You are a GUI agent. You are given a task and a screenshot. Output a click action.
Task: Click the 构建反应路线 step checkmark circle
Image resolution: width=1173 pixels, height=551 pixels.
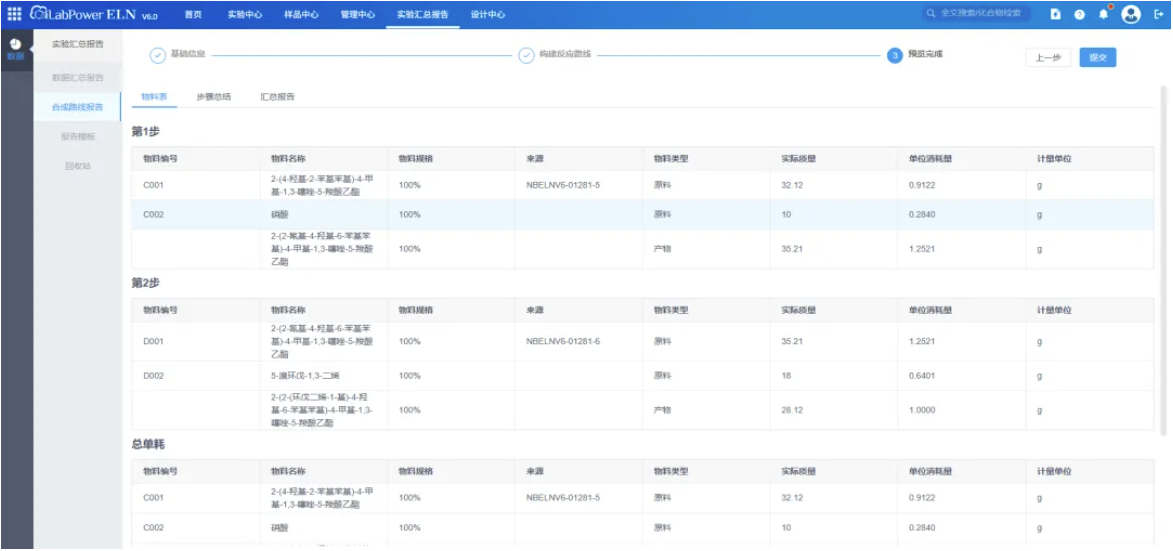point(526,55)
